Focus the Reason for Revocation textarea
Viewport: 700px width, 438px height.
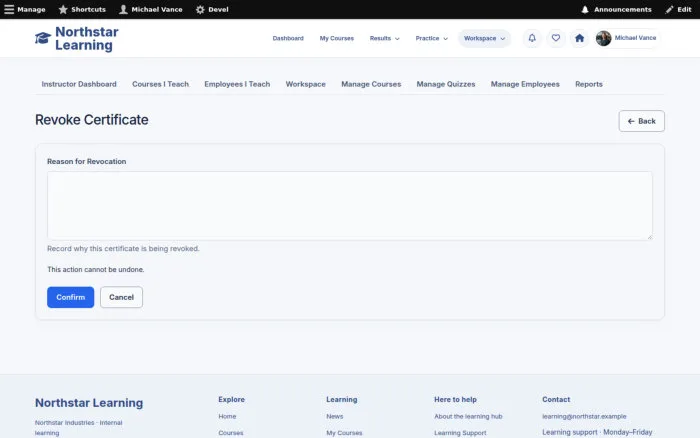[x=350, y=206]
